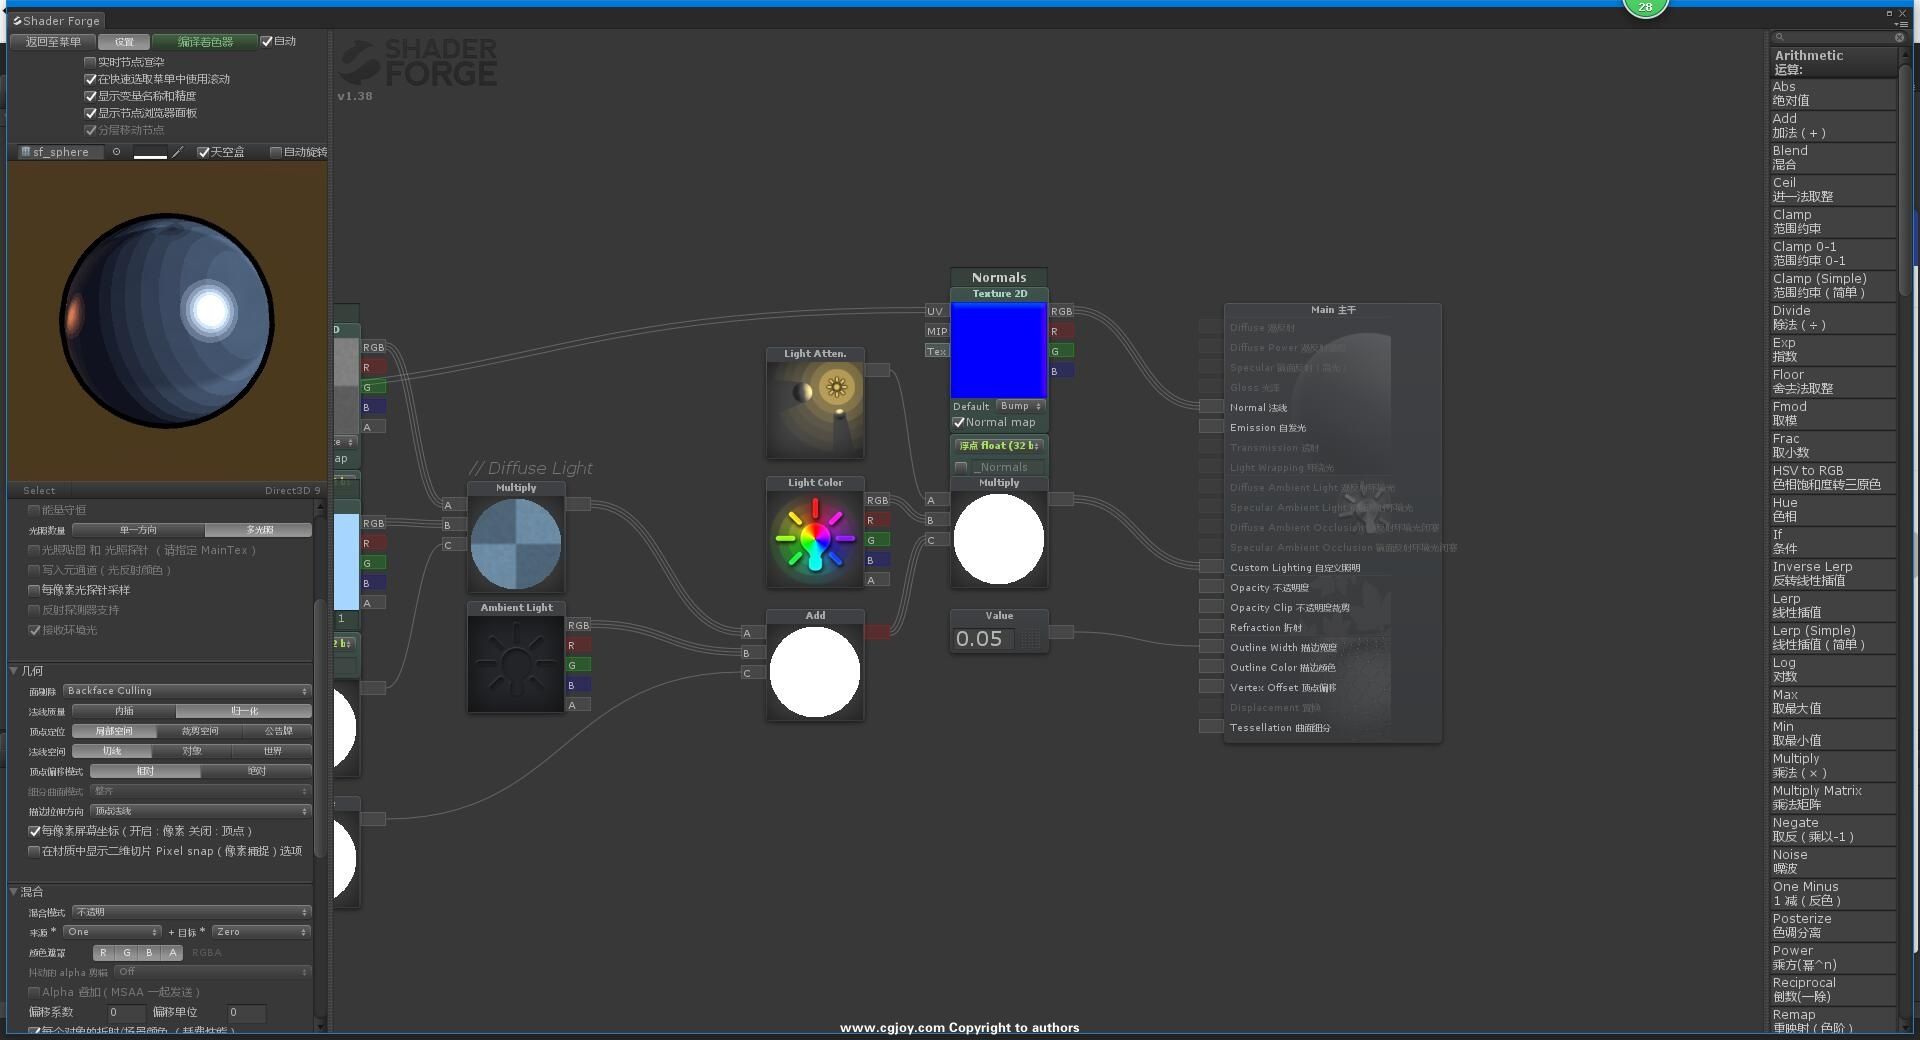Screen dimensions: 1920x1040
Task: Collapse the 混合 section
Action: (x=14, y=892)
